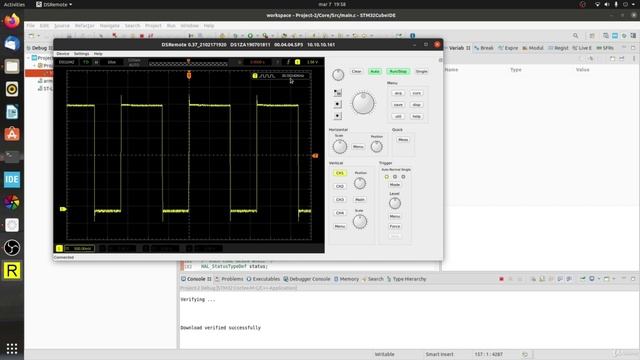Viewport: 640px width, 360px height.
Task: Click the Math button in the Vertical panel
Action: (360, 200)
